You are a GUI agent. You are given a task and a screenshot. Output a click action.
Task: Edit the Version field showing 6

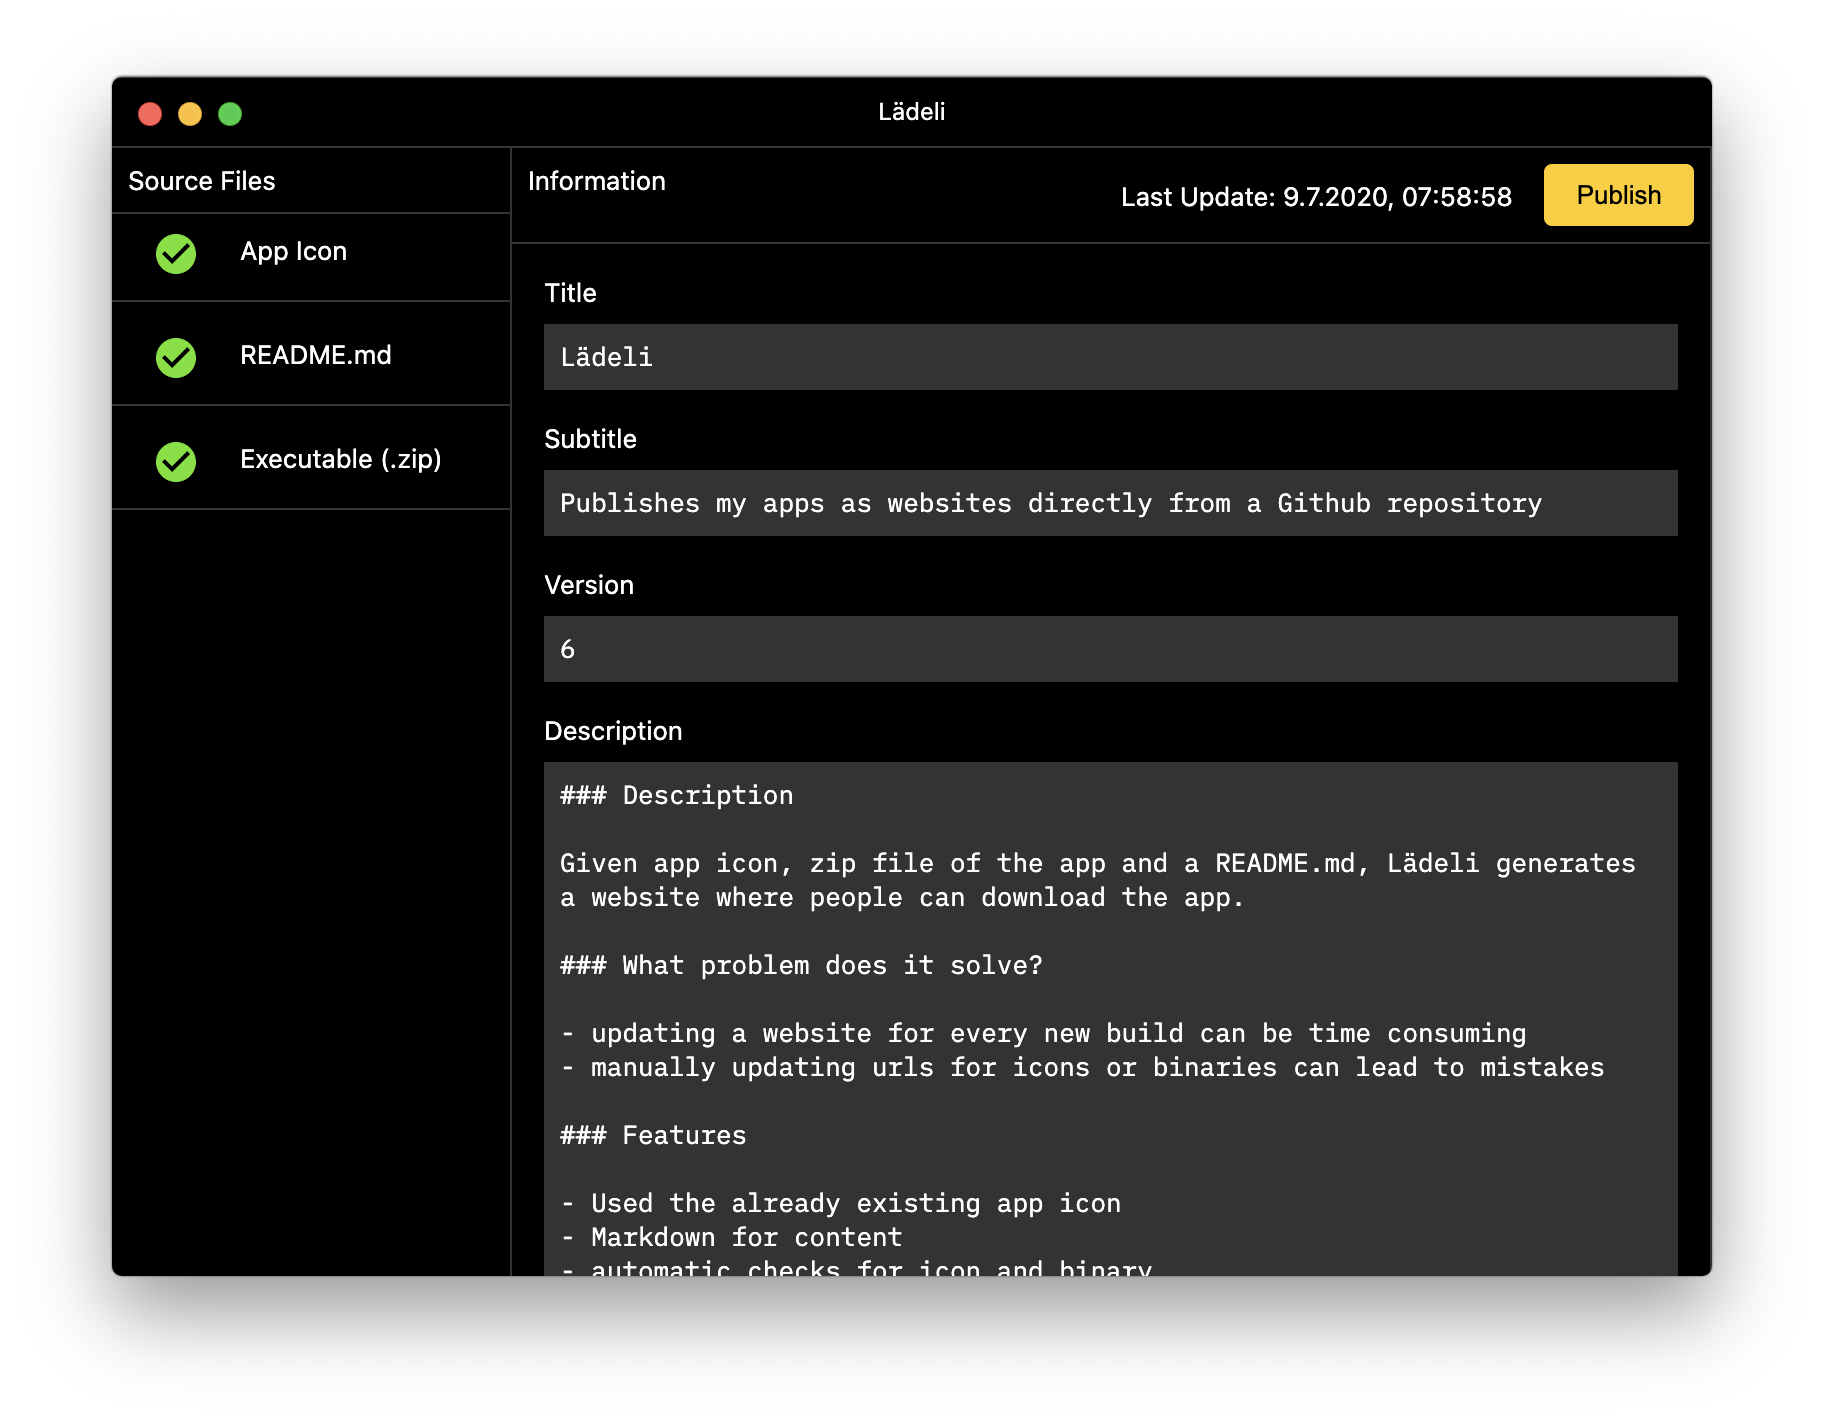(1110, 649)
